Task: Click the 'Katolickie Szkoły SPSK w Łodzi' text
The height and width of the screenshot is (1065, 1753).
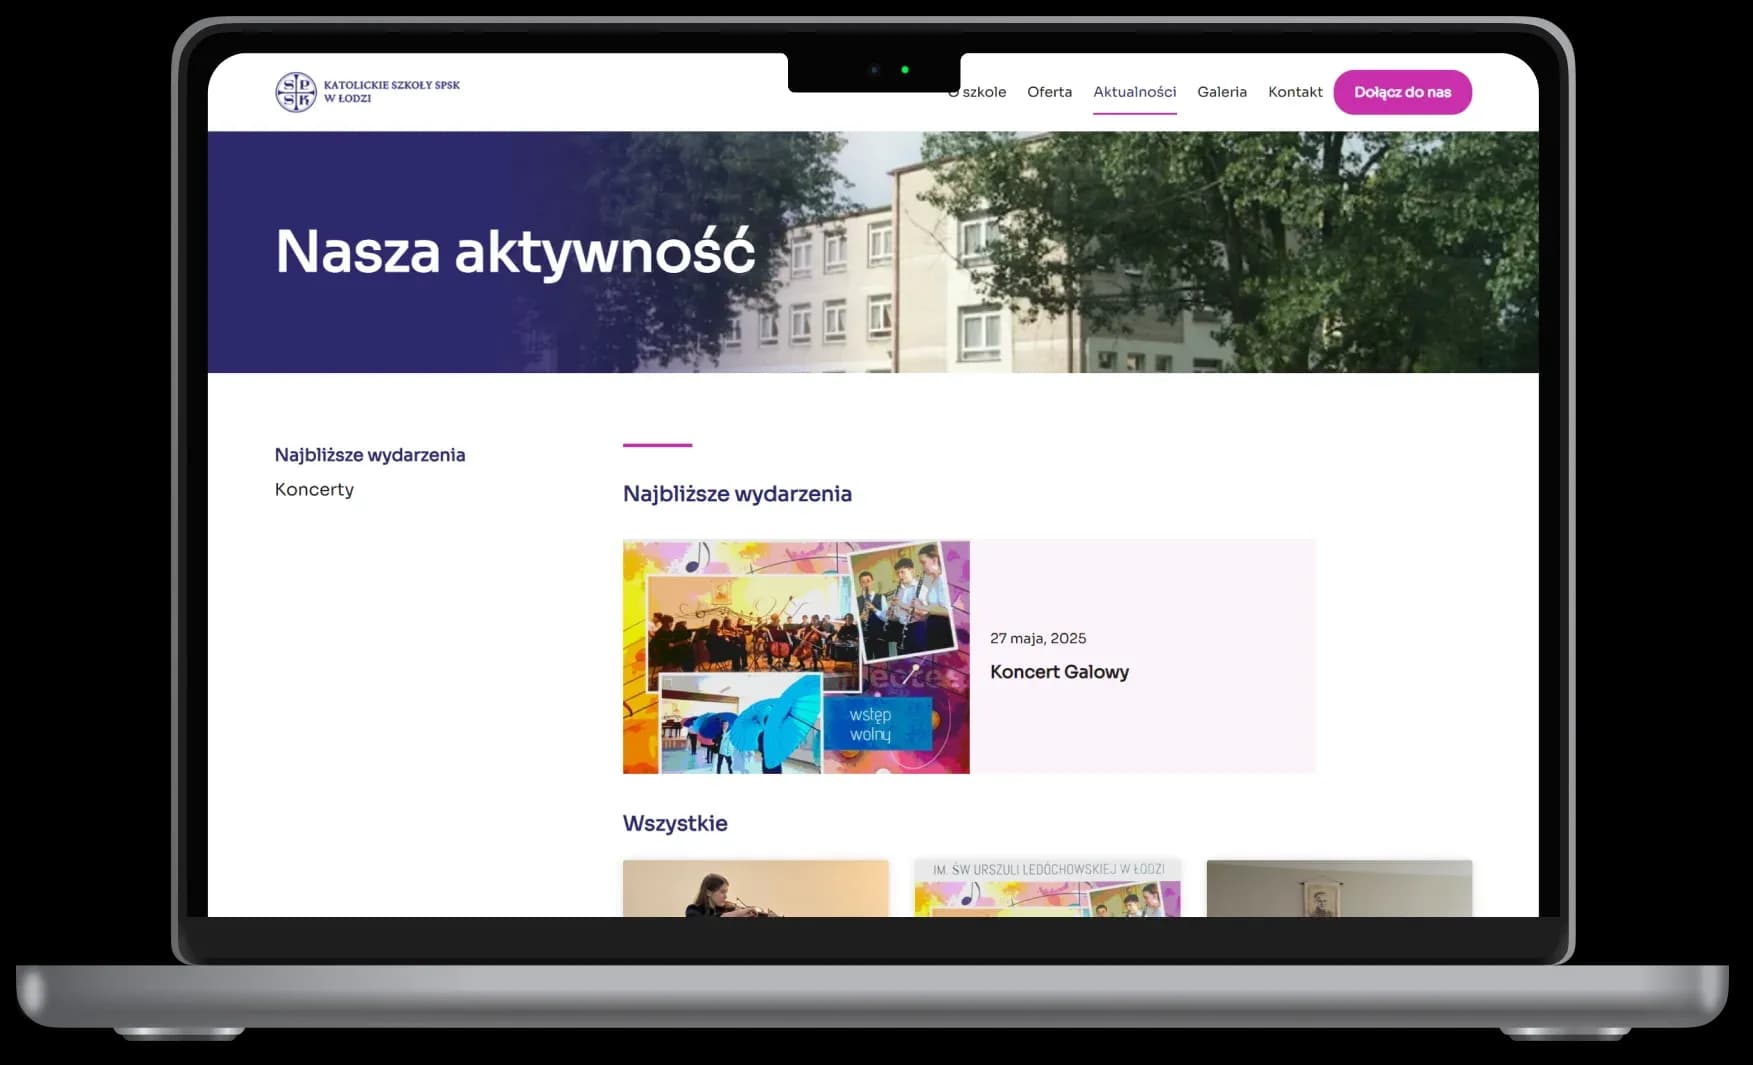Action: tap(392, 92)
